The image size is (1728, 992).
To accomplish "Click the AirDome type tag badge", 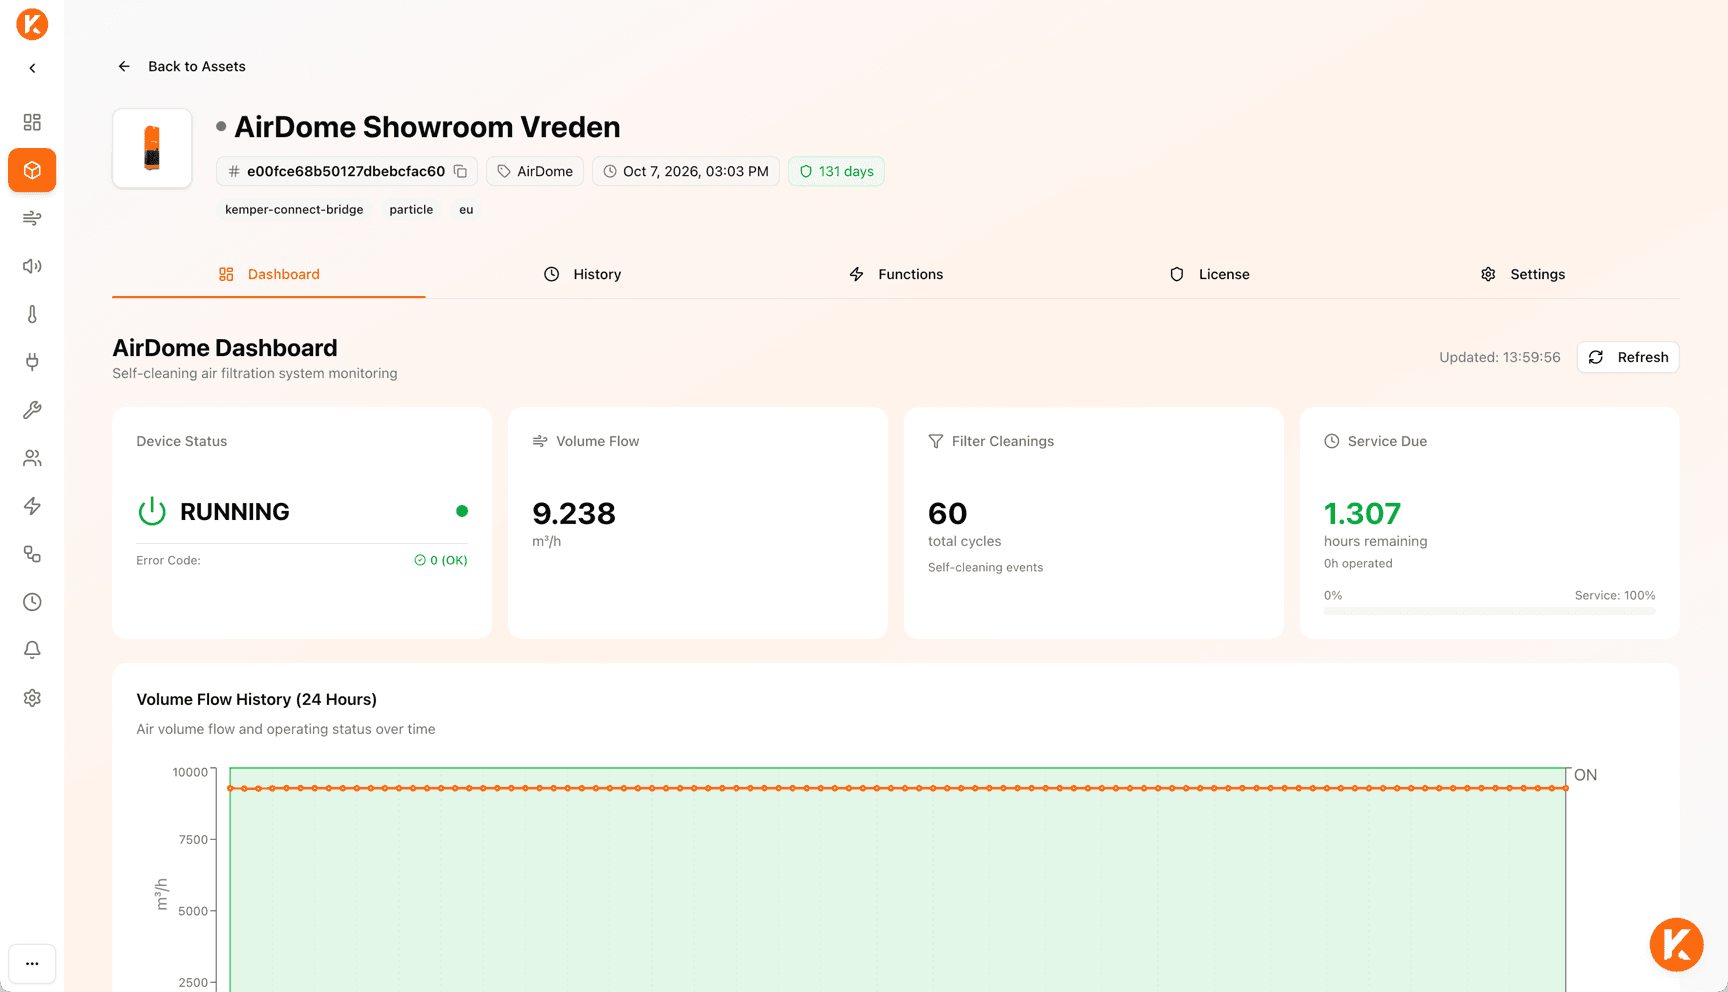I will (535, 171).
